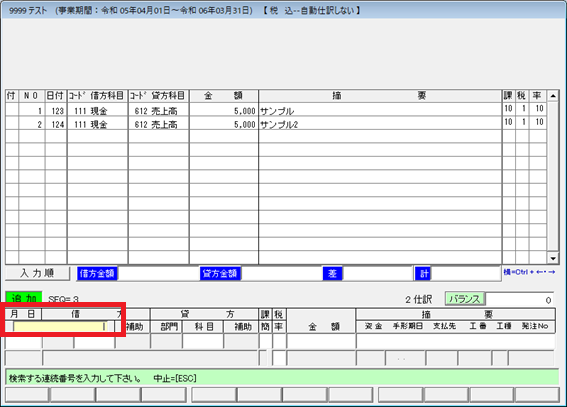Viewport: 567px width, 407px height.
Task: Click the yellow month-day input field
Action: (59, 326)
